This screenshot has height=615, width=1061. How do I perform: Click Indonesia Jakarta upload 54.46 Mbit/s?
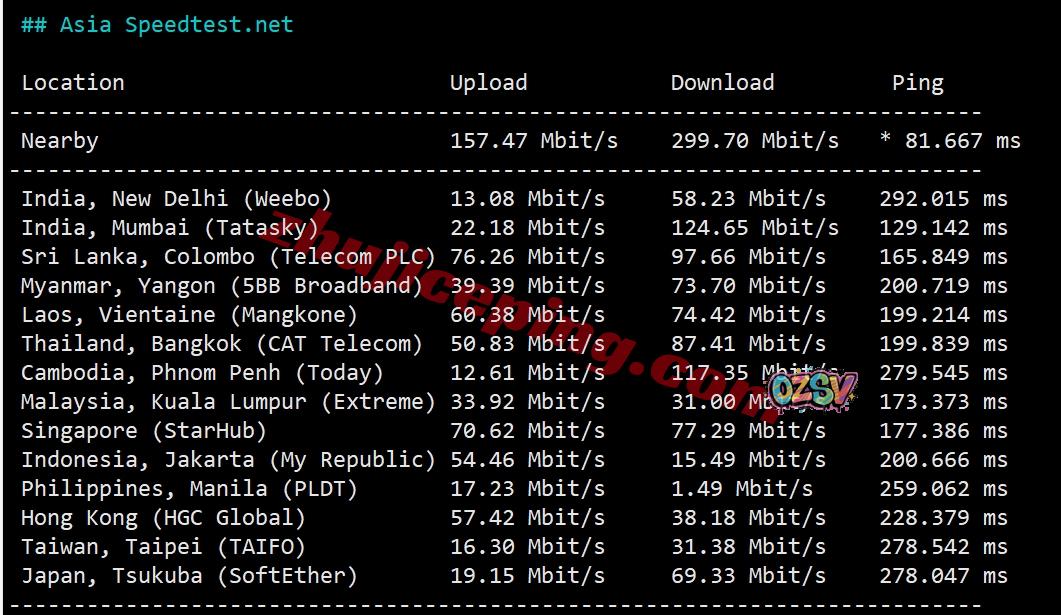click(528, 460)
